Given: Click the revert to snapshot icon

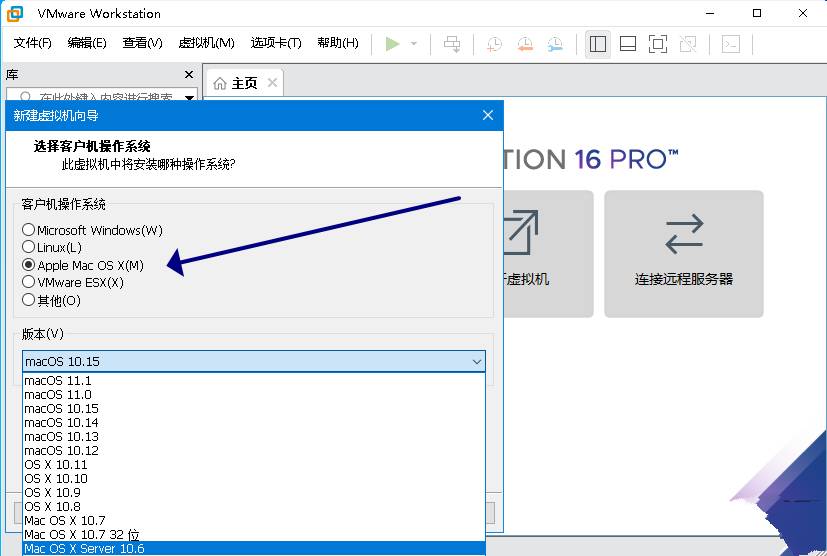Looking at the screenshot, I should pos(525,44).
